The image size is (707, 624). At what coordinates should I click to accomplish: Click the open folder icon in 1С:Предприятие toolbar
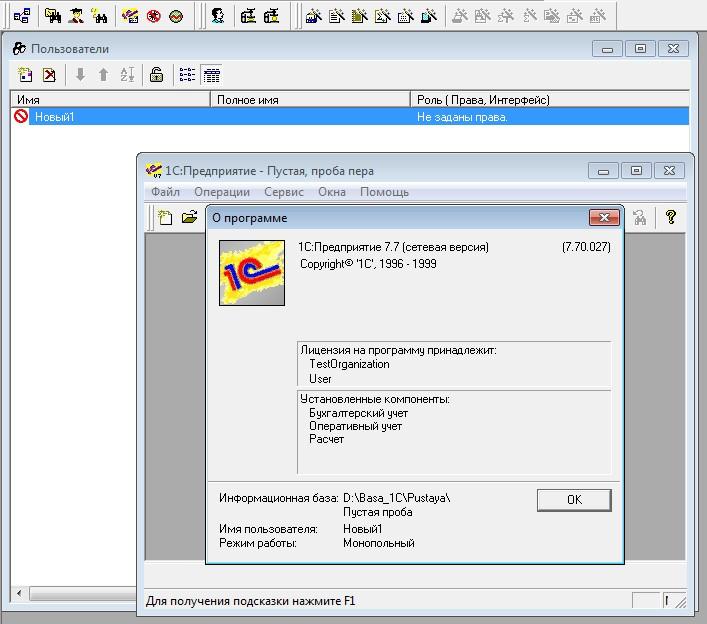coord(189,217)
